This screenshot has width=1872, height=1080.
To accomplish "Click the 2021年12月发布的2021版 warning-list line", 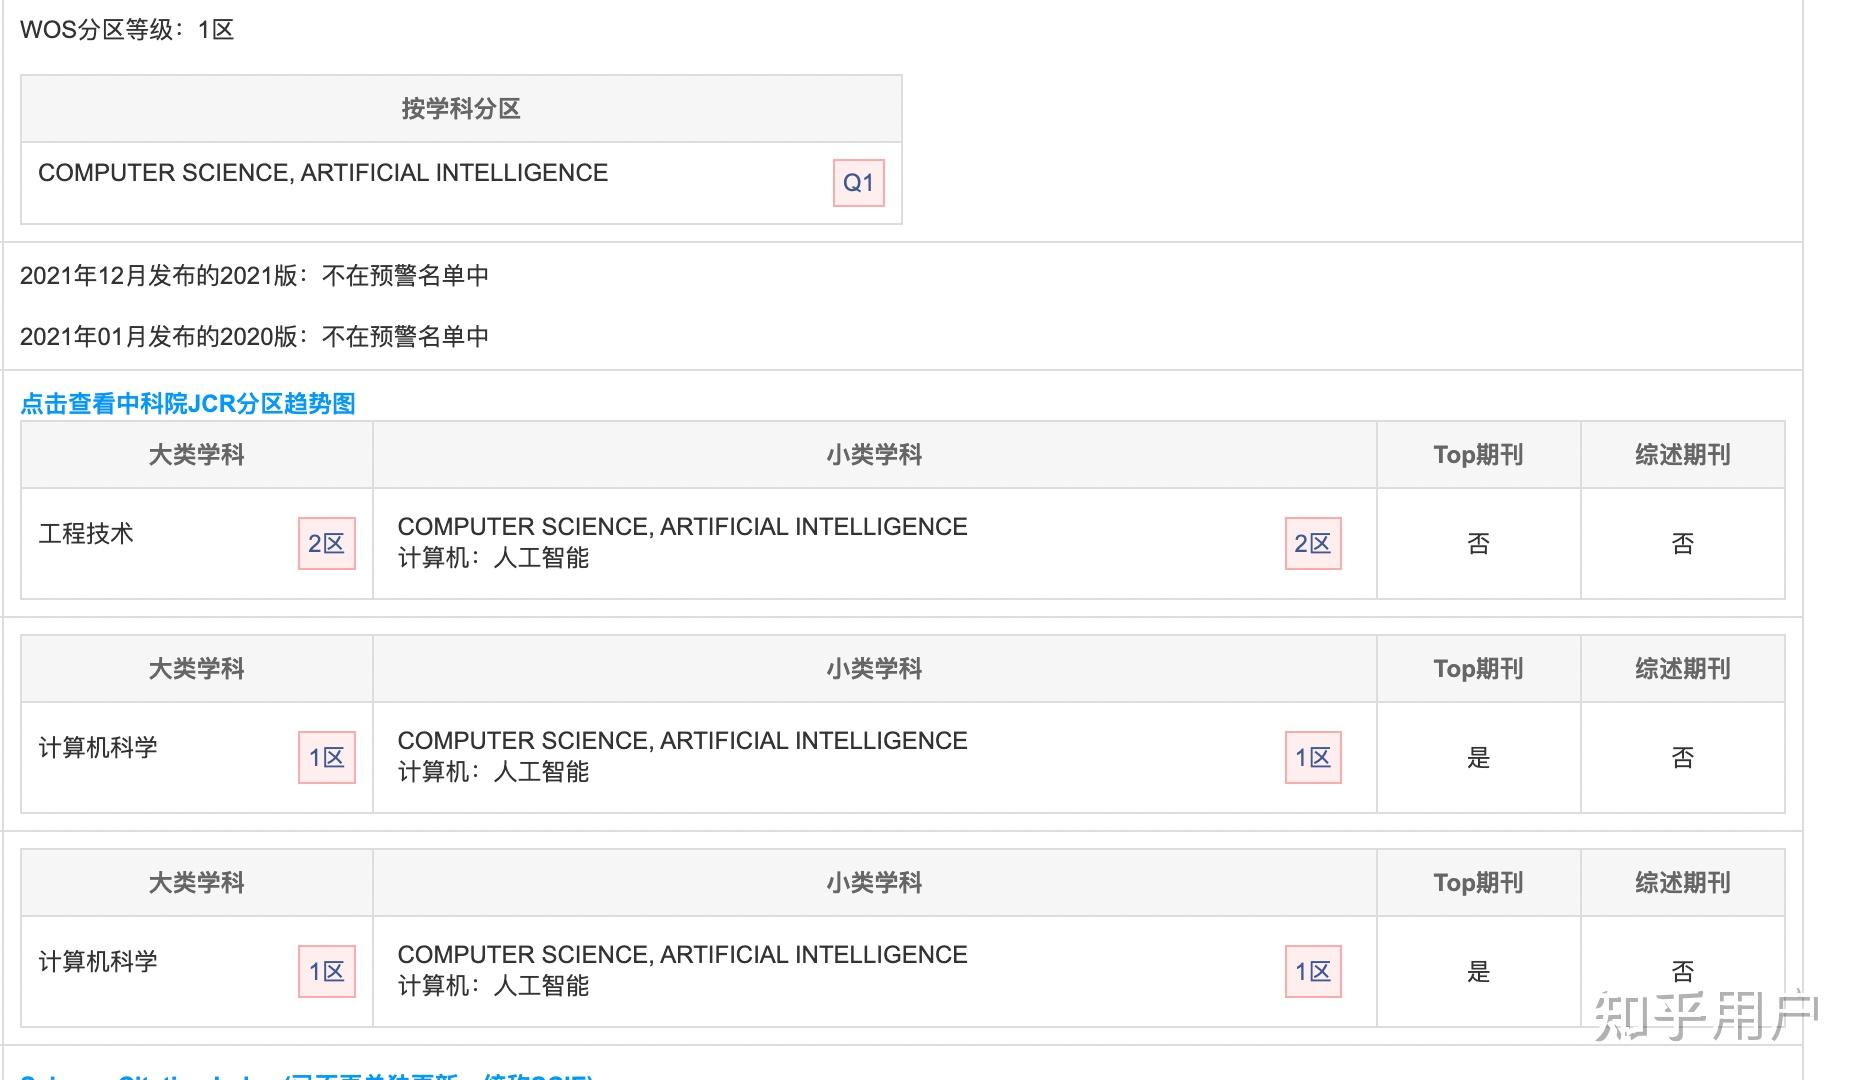I will [x=160, y=276].
